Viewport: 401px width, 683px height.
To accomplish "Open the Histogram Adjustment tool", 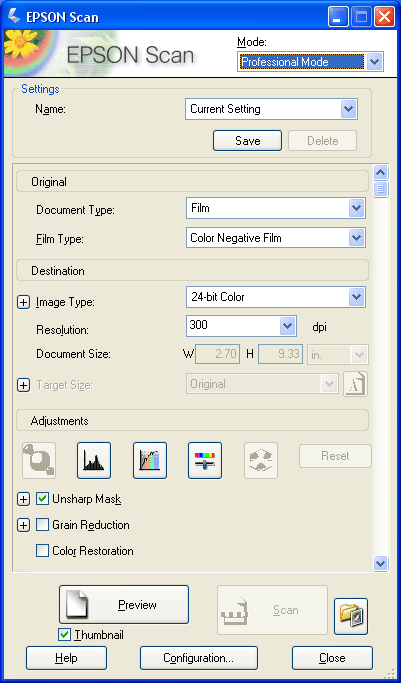I will tap(94, 460).
